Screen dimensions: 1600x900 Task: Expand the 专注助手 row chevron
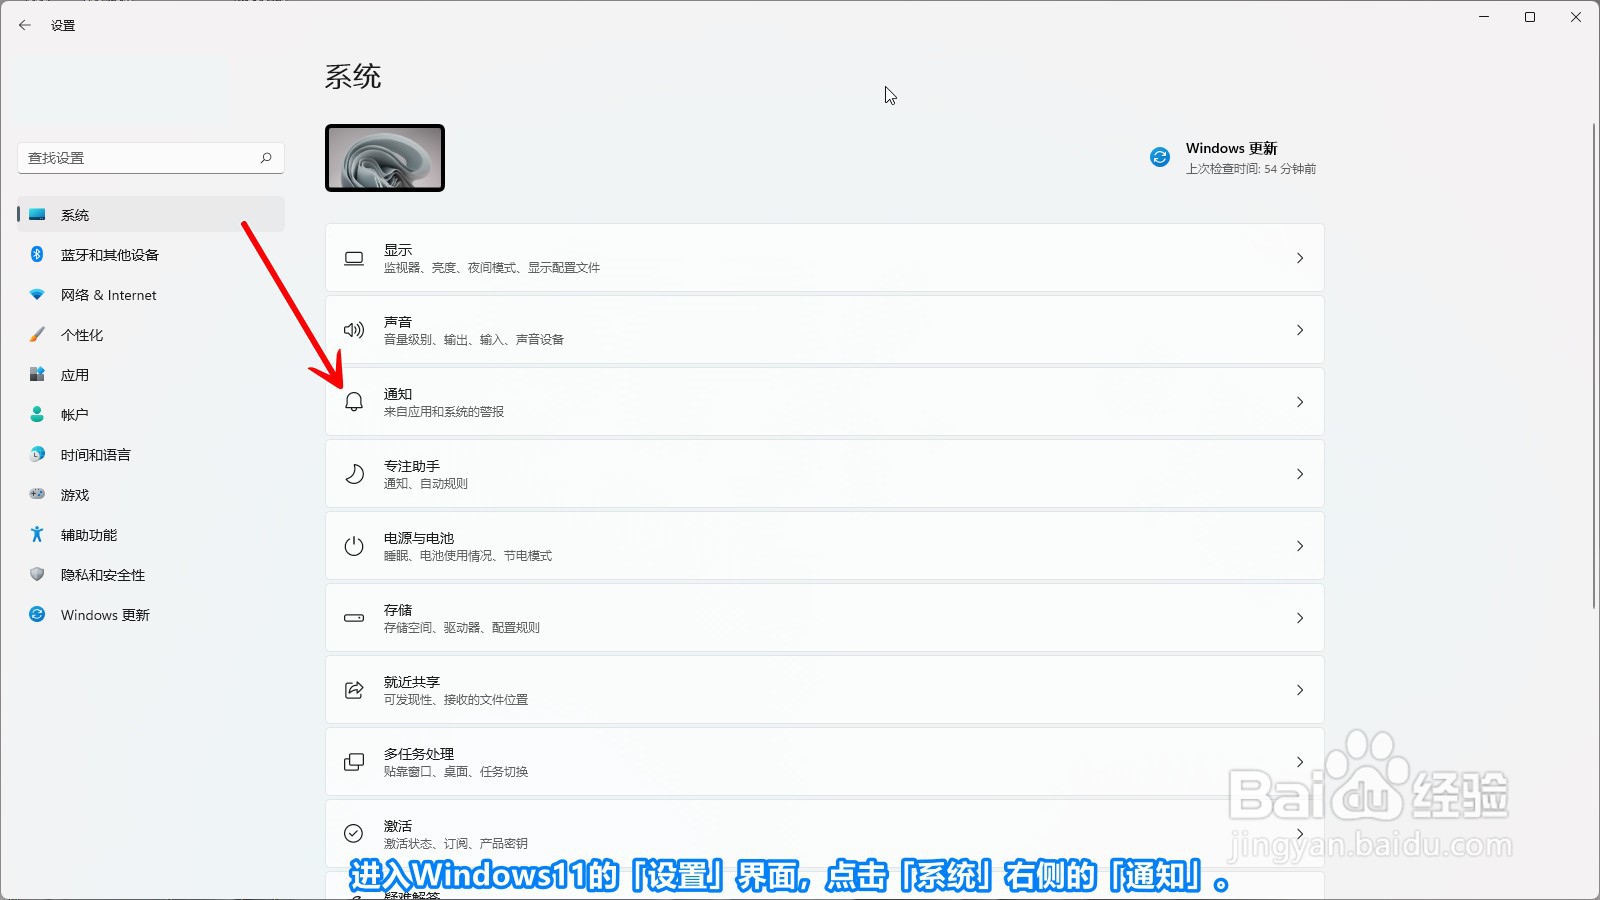(1300, 474)
